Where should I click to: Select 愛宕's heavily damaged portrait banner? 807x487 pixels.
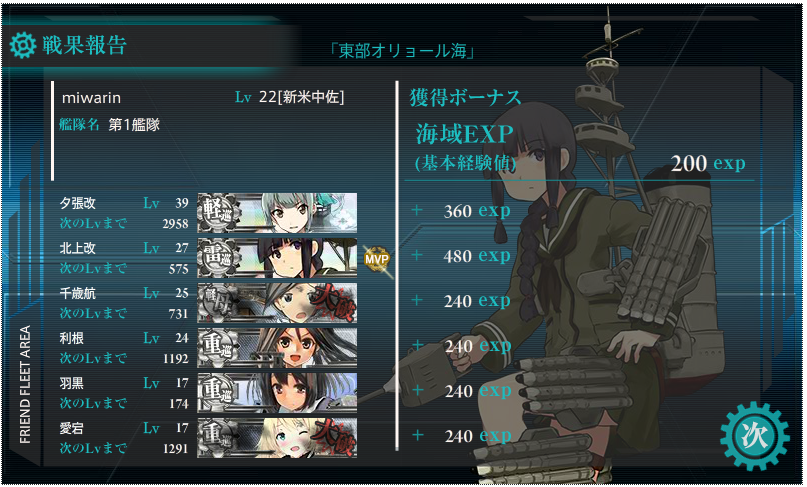[x=277, y=438]
